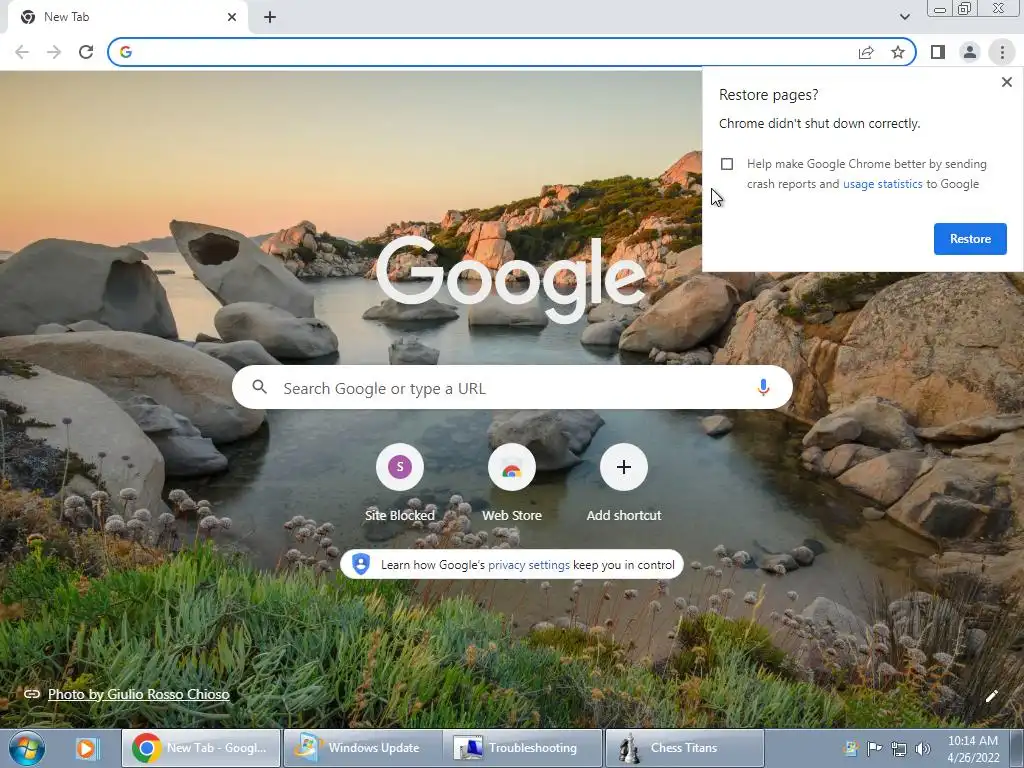The image size is (1024, 768).
Task: Go back with the browser back arrow
Action: pyautogui.click(x=22, y=52)
